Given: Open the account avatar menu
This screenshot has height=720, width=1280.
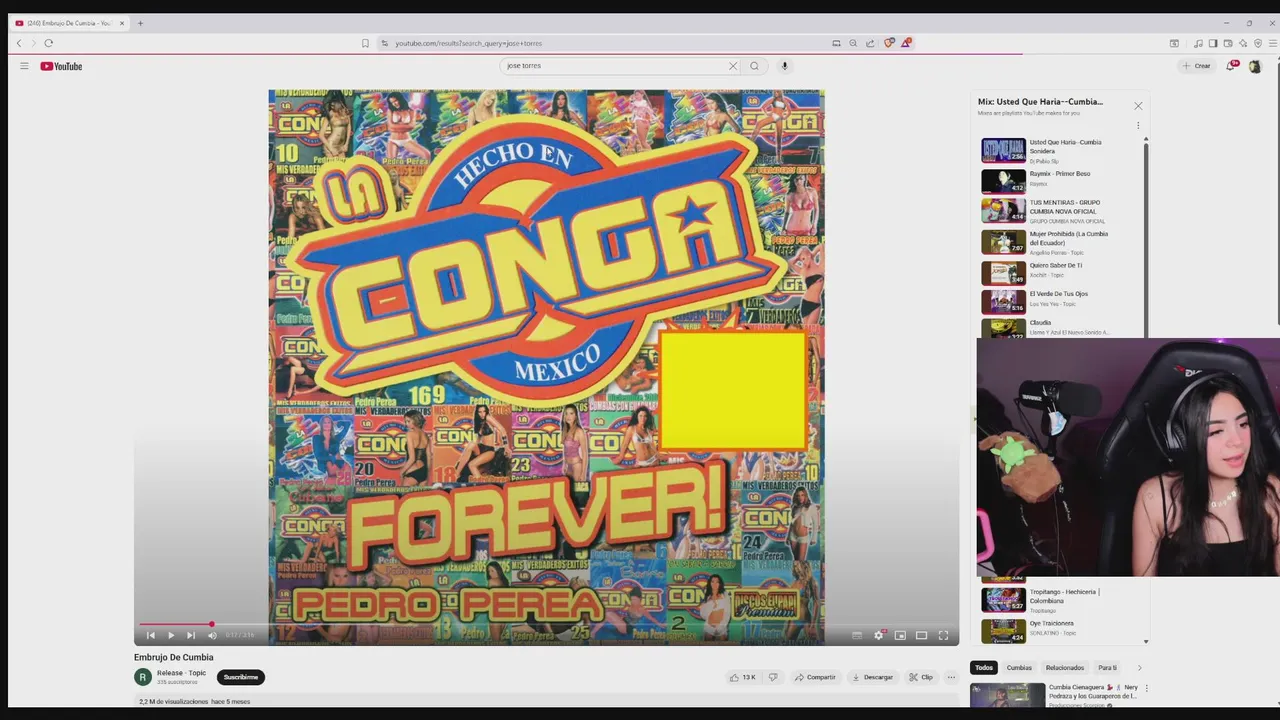Looking at the screenshot, I should click(x=1255, y=66).
